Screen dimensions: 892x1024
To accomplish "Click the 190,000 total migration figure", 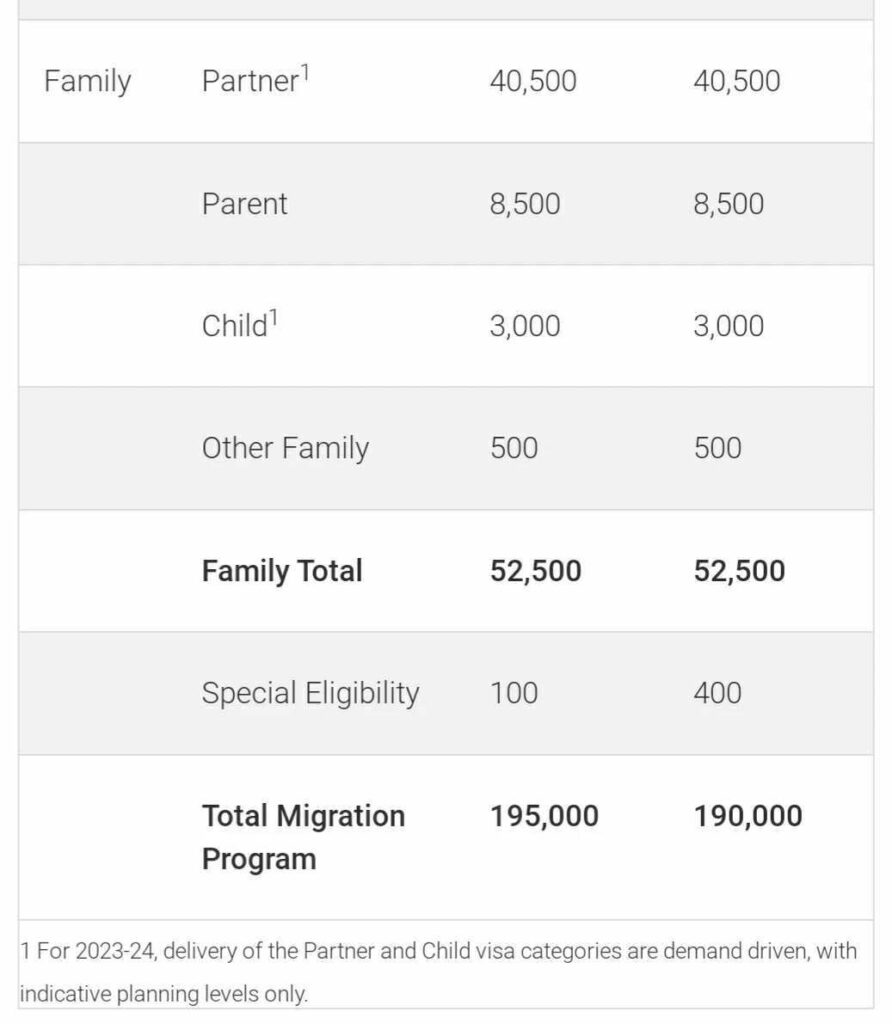I will (748, 816).
